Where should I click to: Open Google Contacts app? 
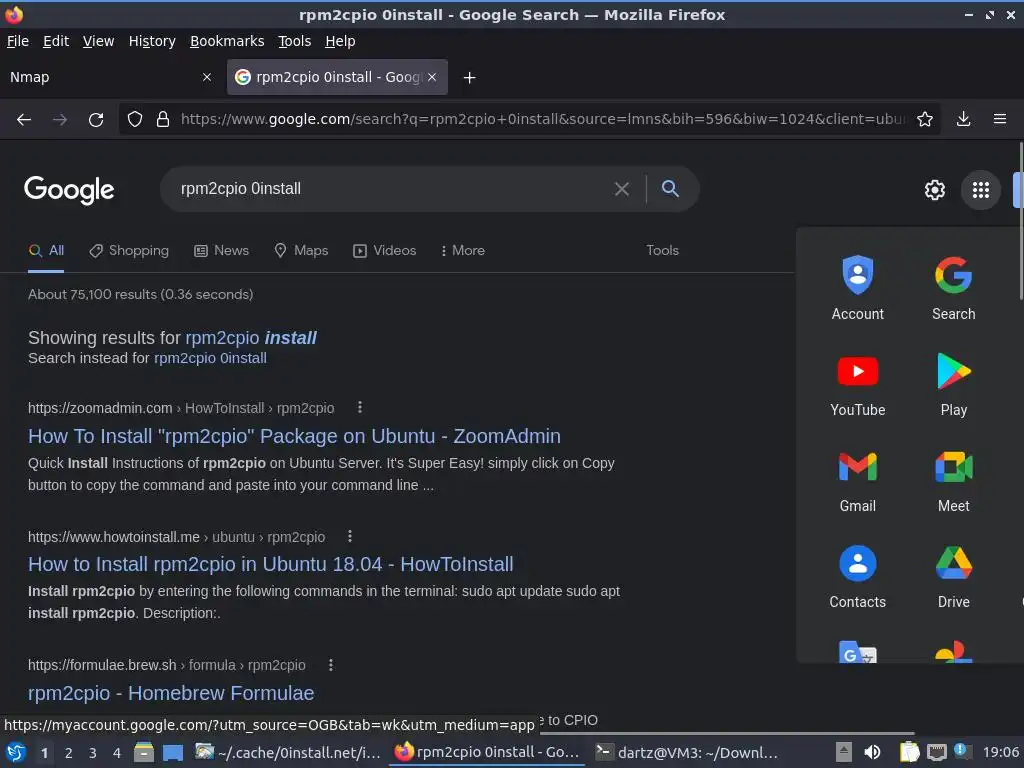pos(857,577)
